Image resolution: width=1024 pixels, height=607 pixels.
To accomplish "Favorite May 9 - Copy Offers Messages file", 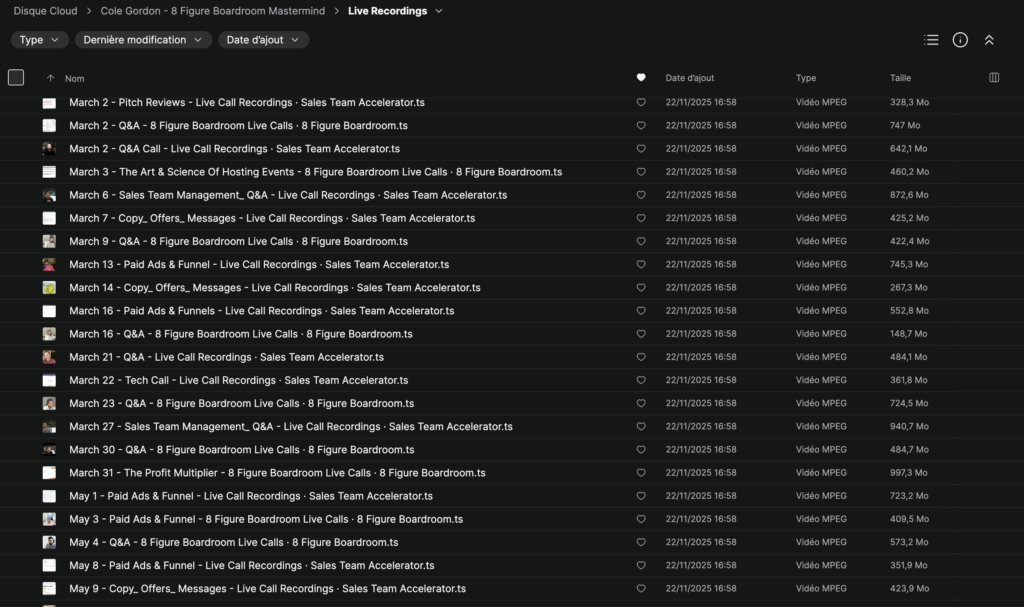I will click(641, 588).
